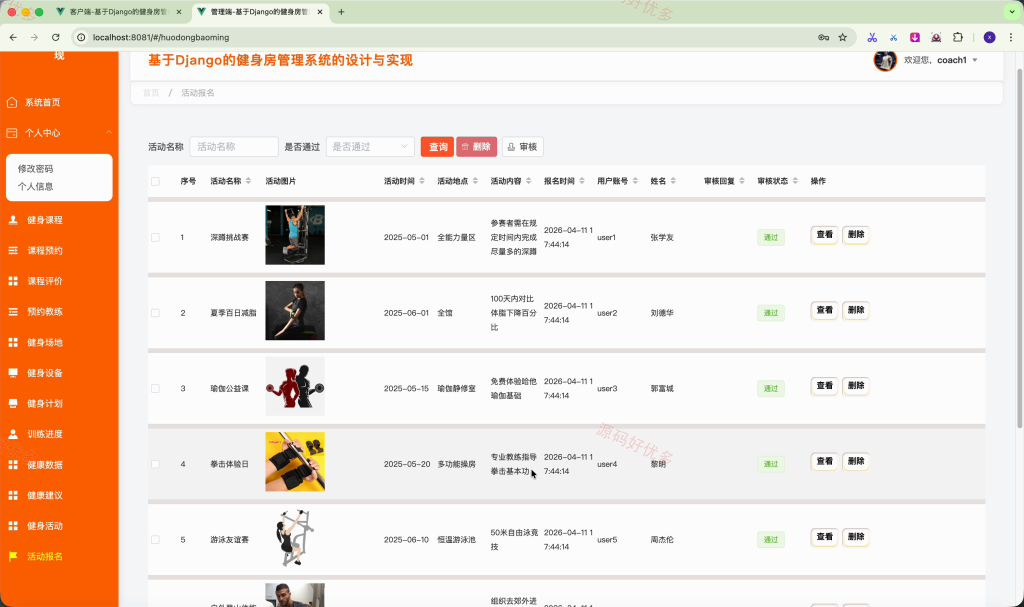Click the page vertical scrollbar
The height and width of the screenshot is (607, 1024).
click(1019, 248)
